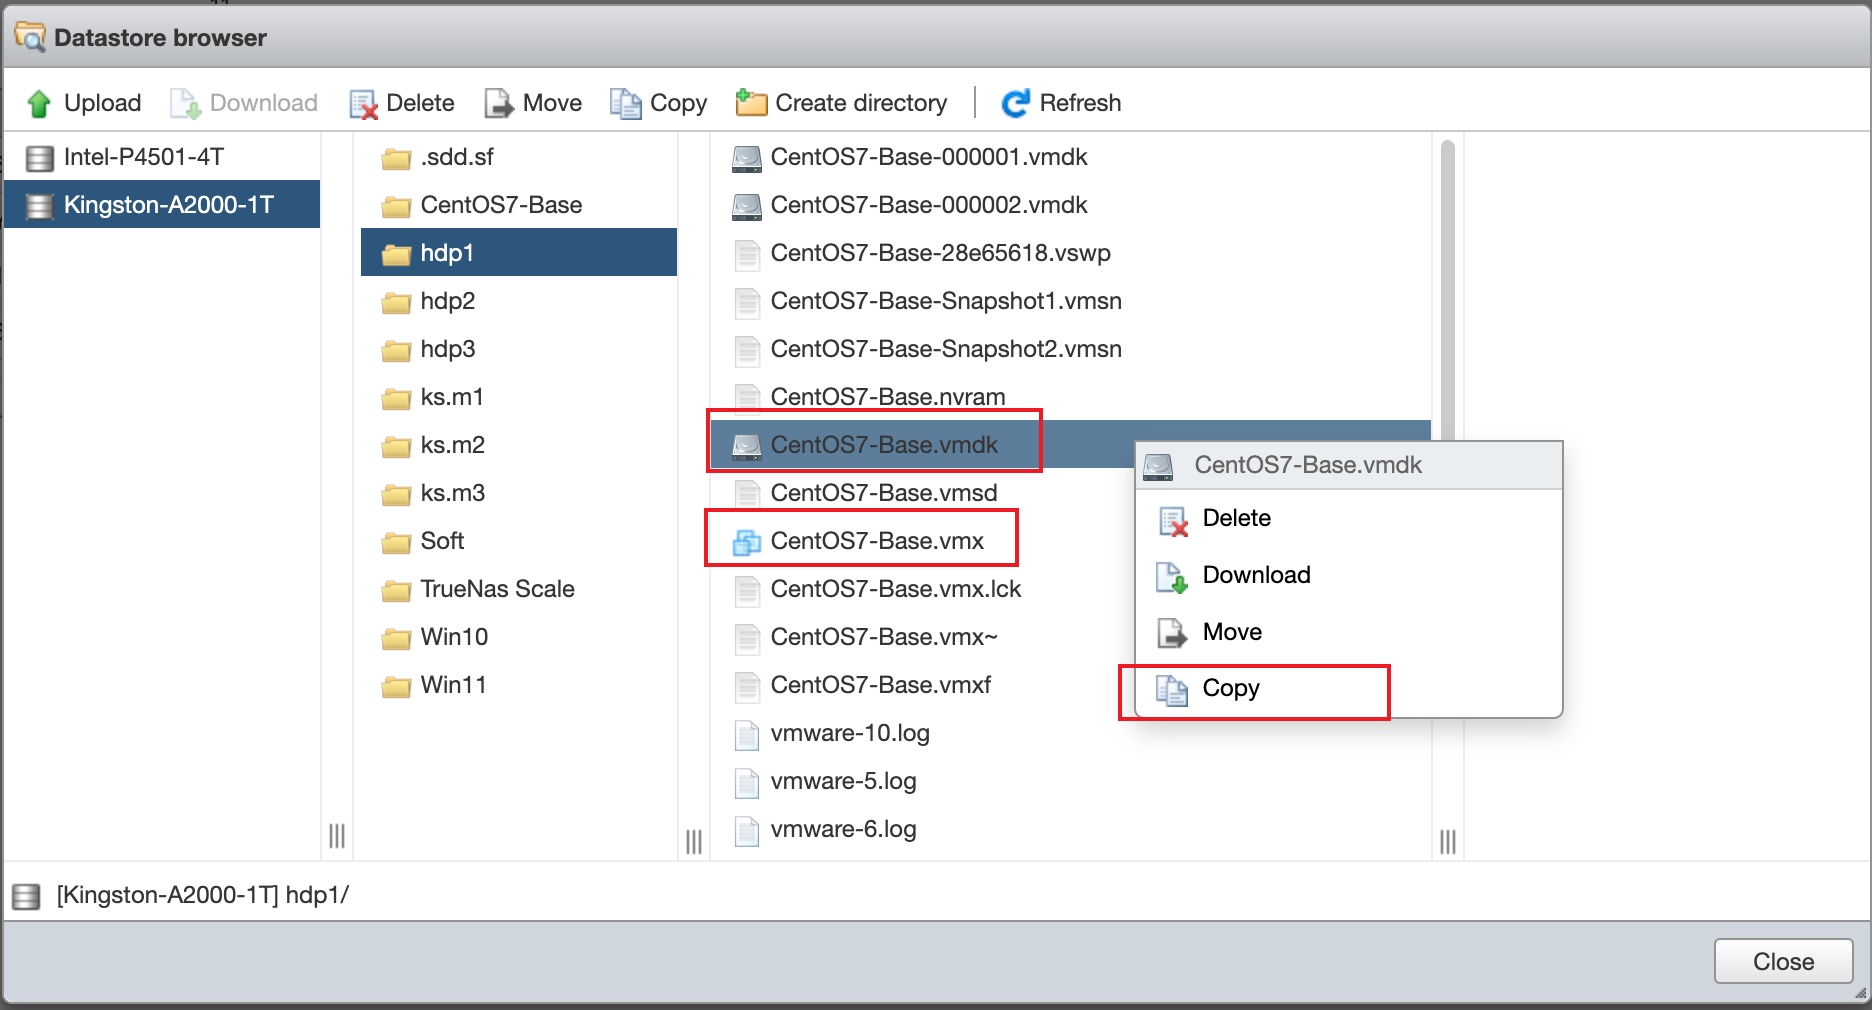Click the folder column resize handle

(x=694, y=841)
